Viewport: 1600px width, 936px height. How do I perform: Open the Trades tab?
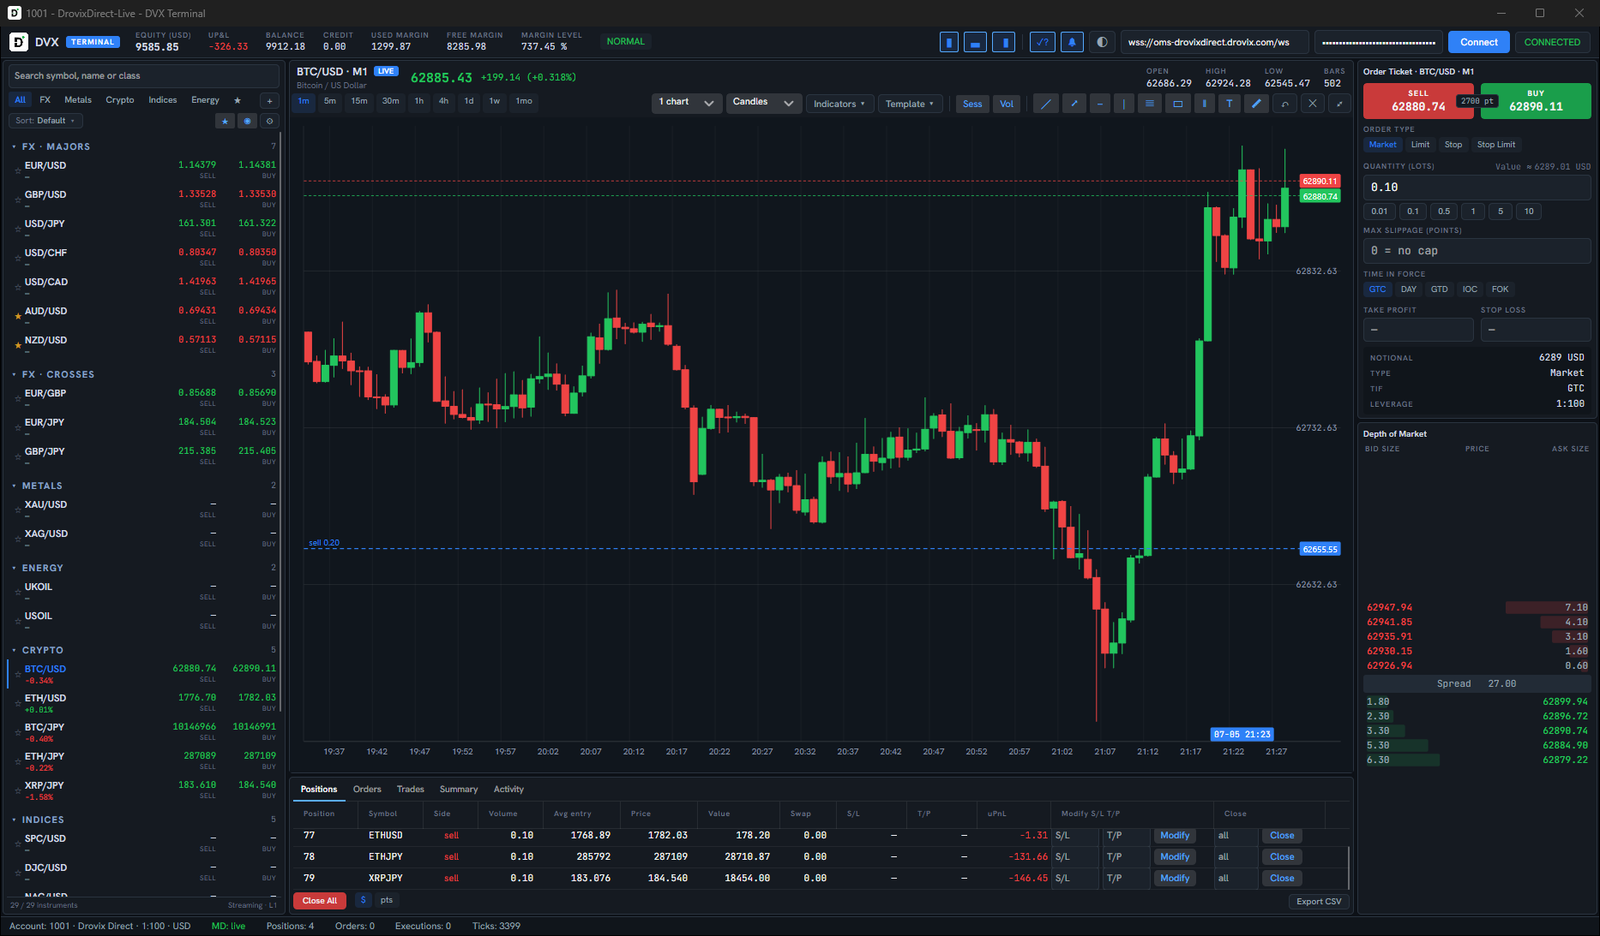(x=410, y=790)
